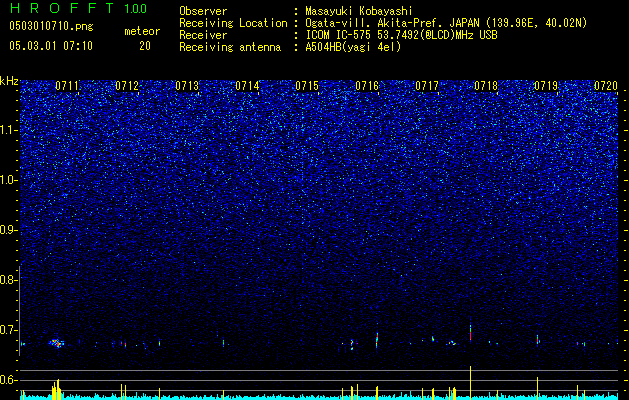Viewport: 629px width, 400px height.
Task: Click the 0.9 frequency axis label
Action: coord(8,230)
